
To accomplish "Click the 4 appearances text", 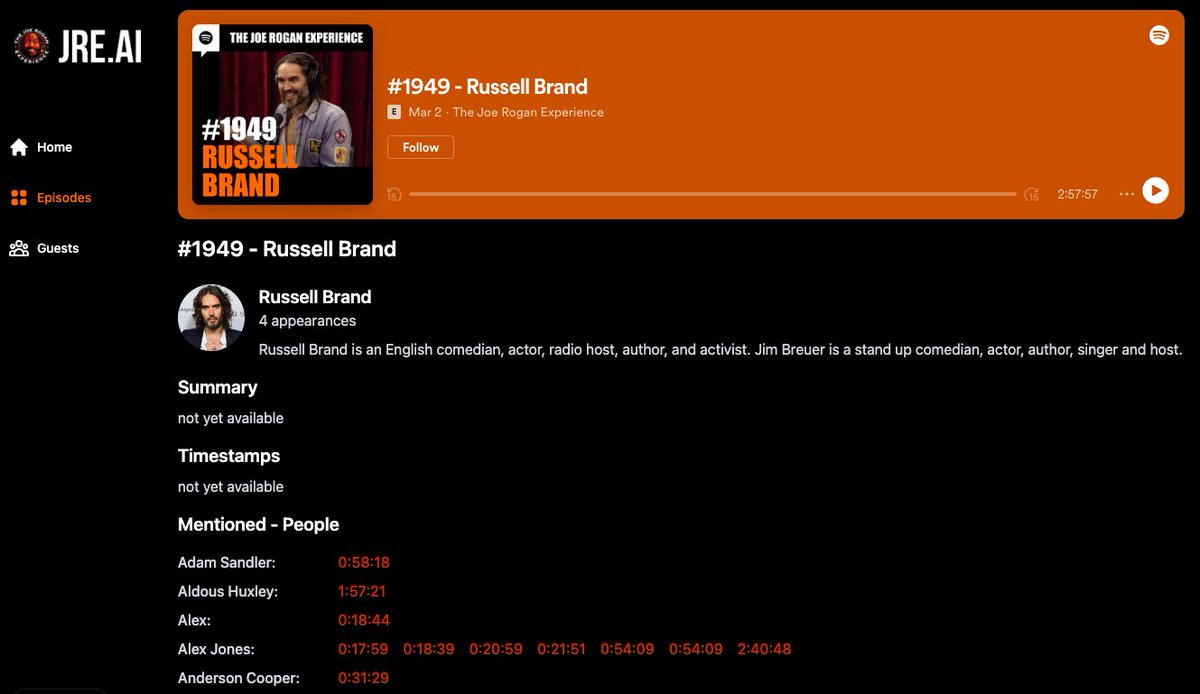I will [307, 321].
